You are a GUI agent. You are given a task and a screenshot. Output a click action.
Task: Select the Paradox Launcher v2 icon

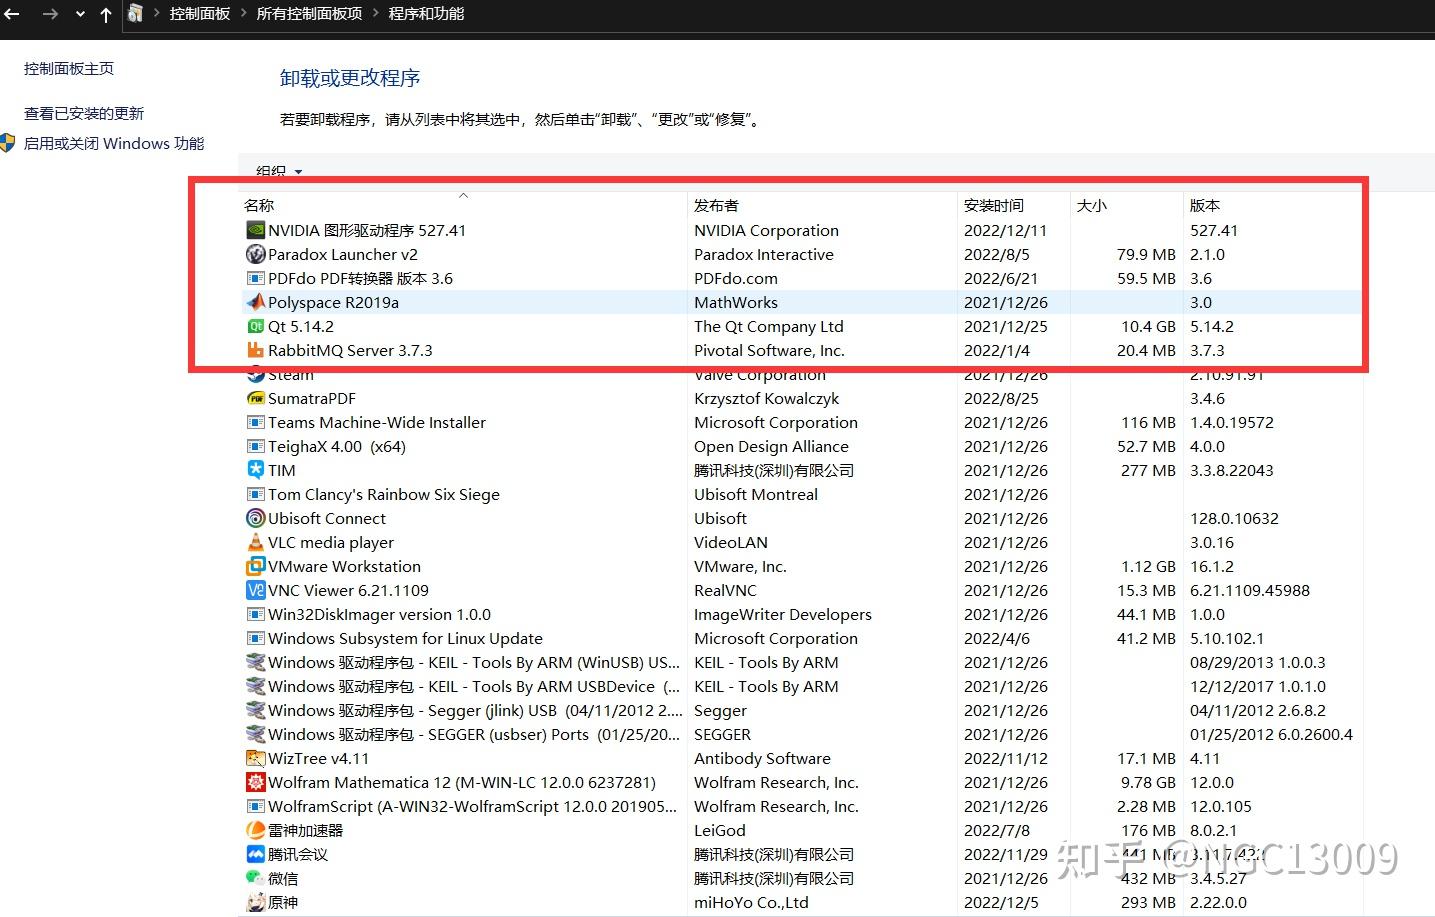click(x=255, y=254)
